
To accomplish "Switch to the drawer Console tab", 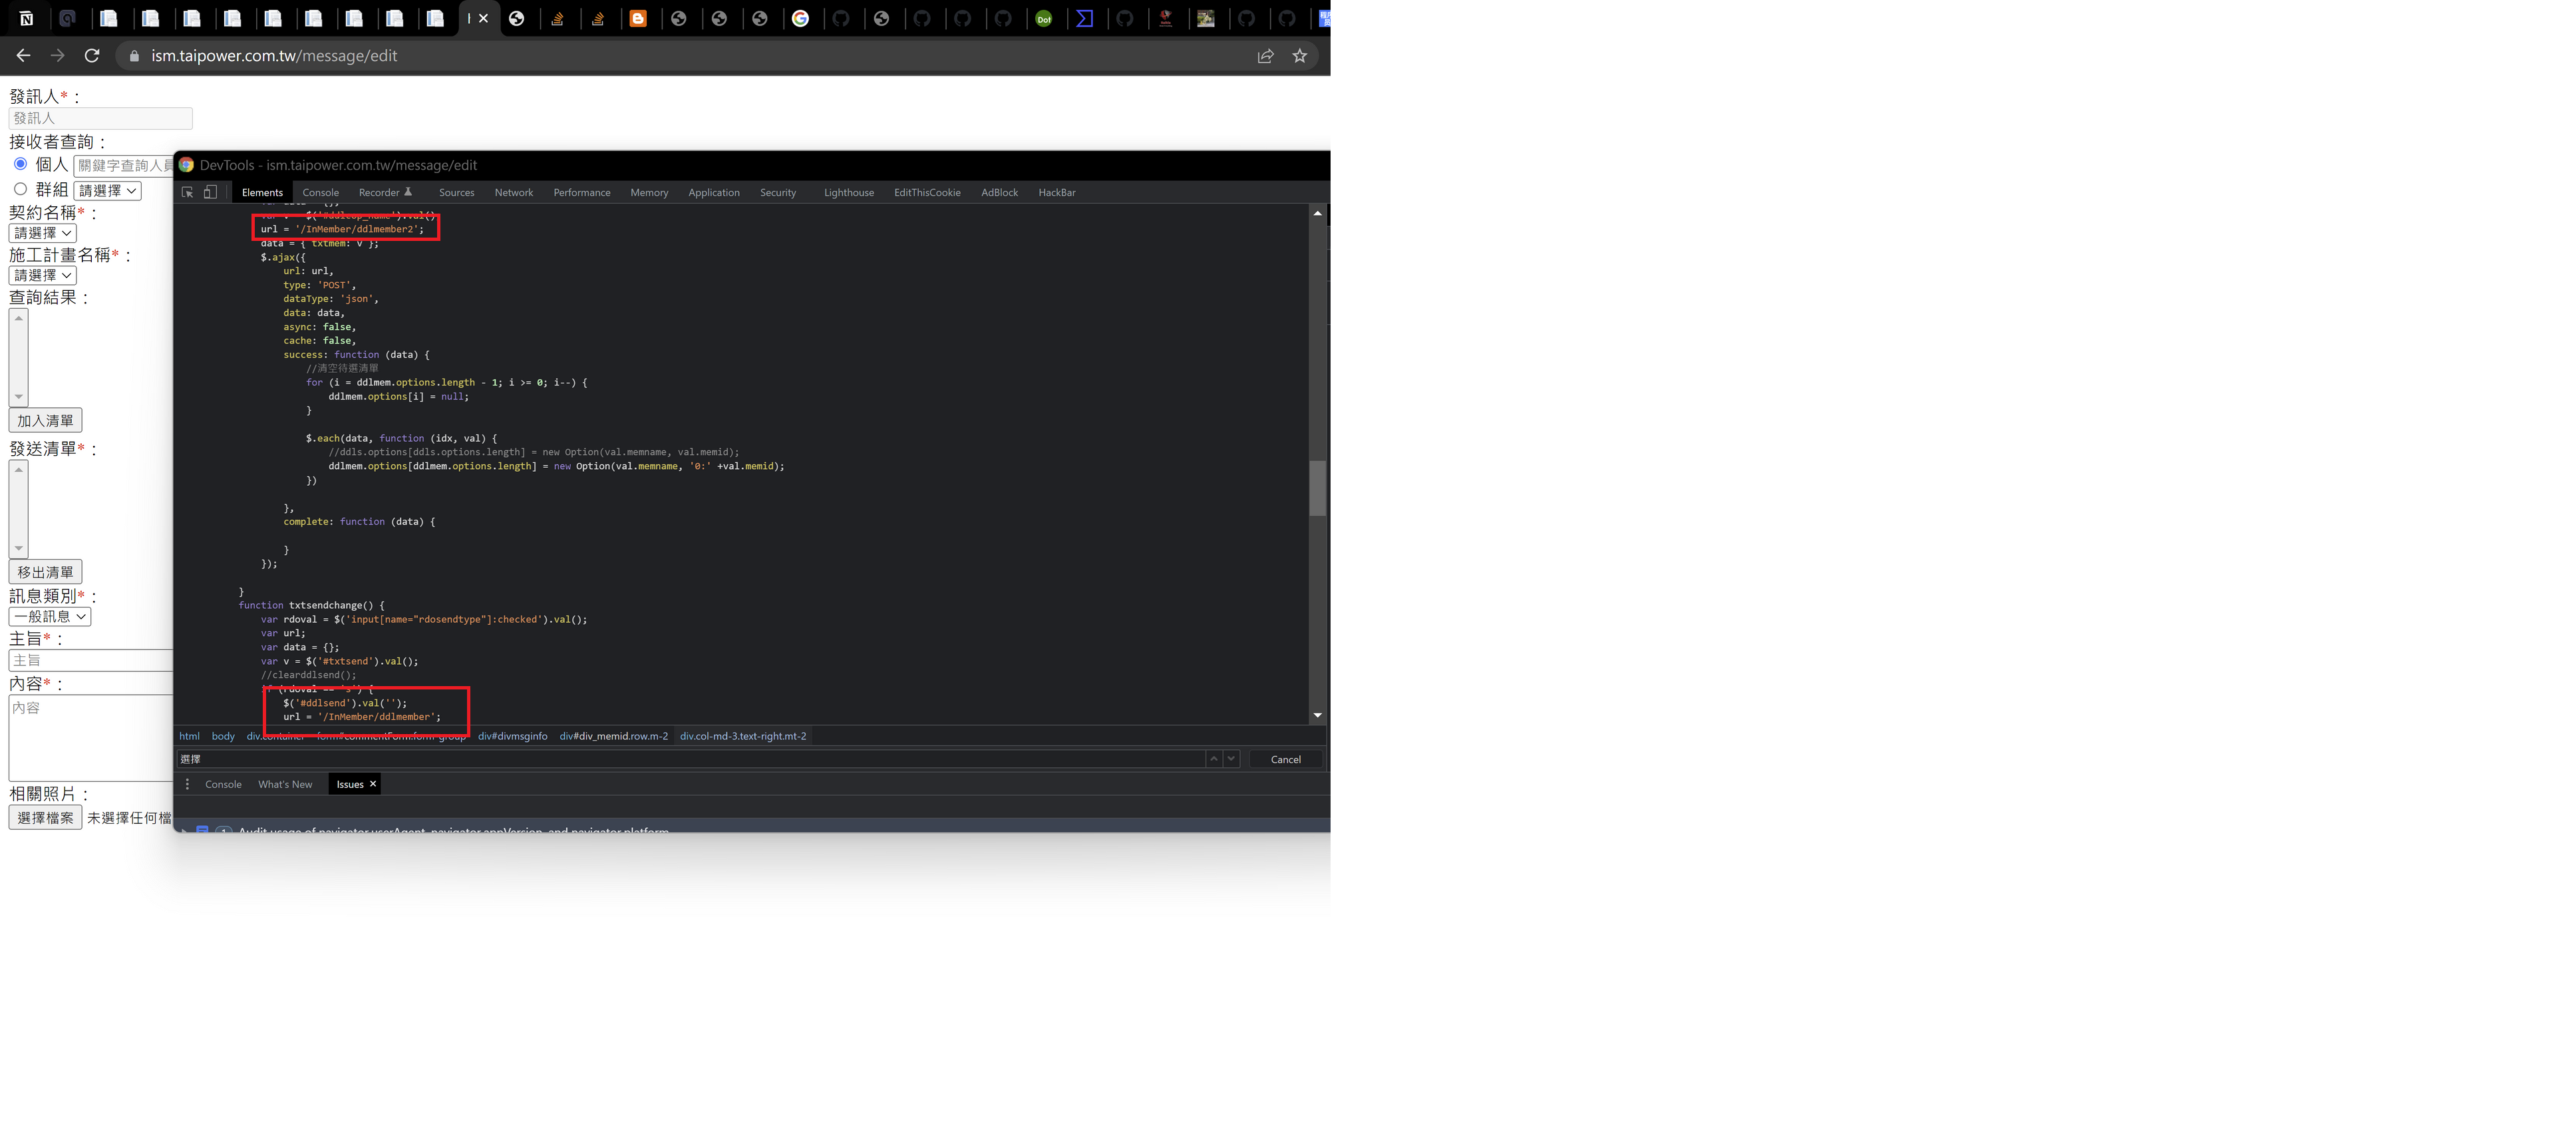I will click(223, 784).
